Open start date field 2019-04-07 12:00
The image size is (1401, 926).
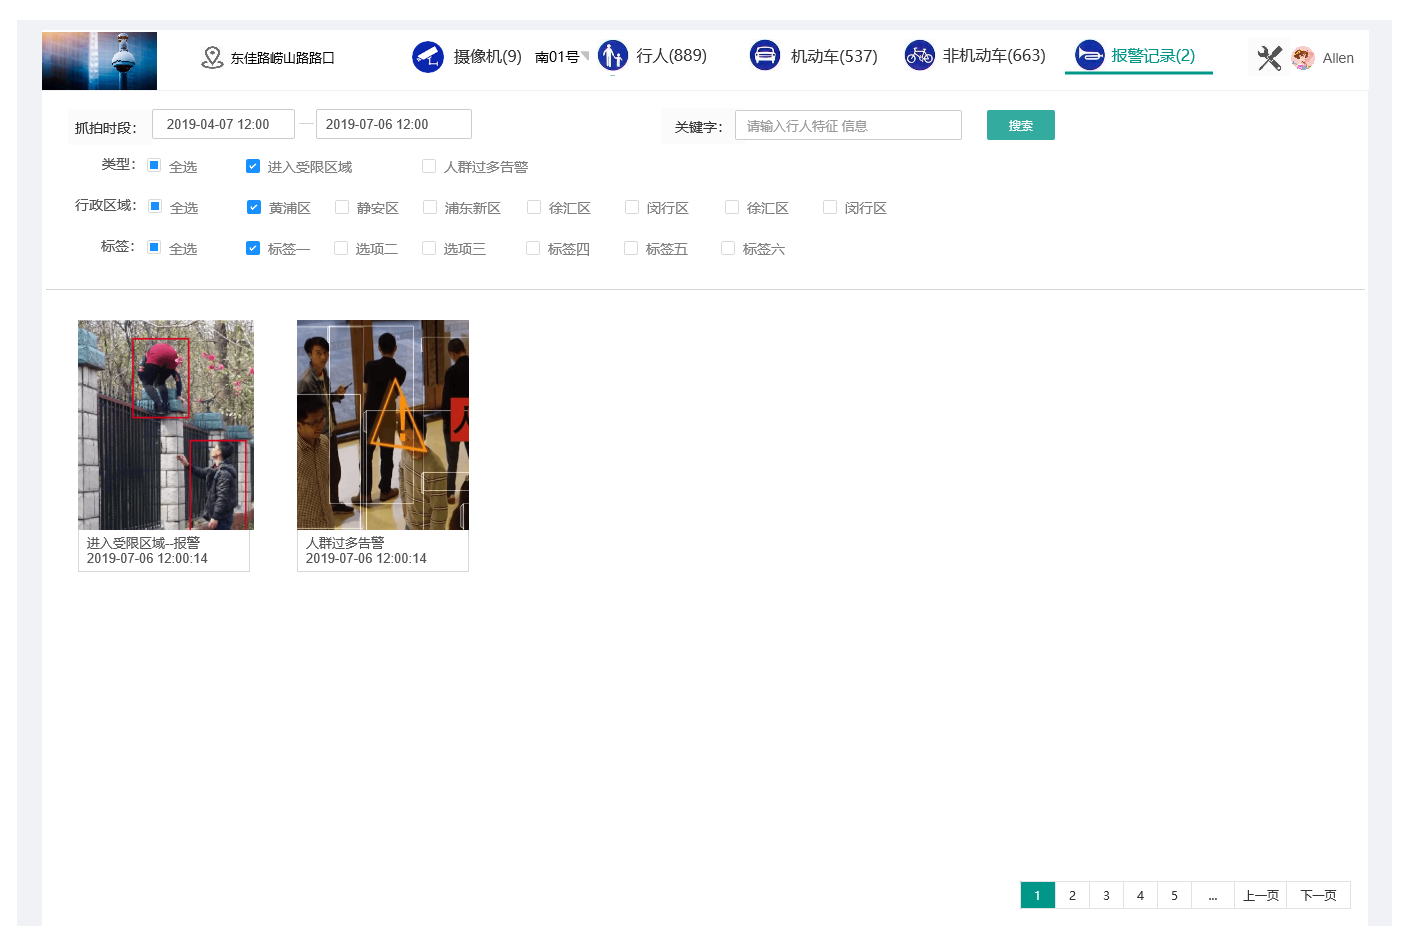(x=223, y=124)
